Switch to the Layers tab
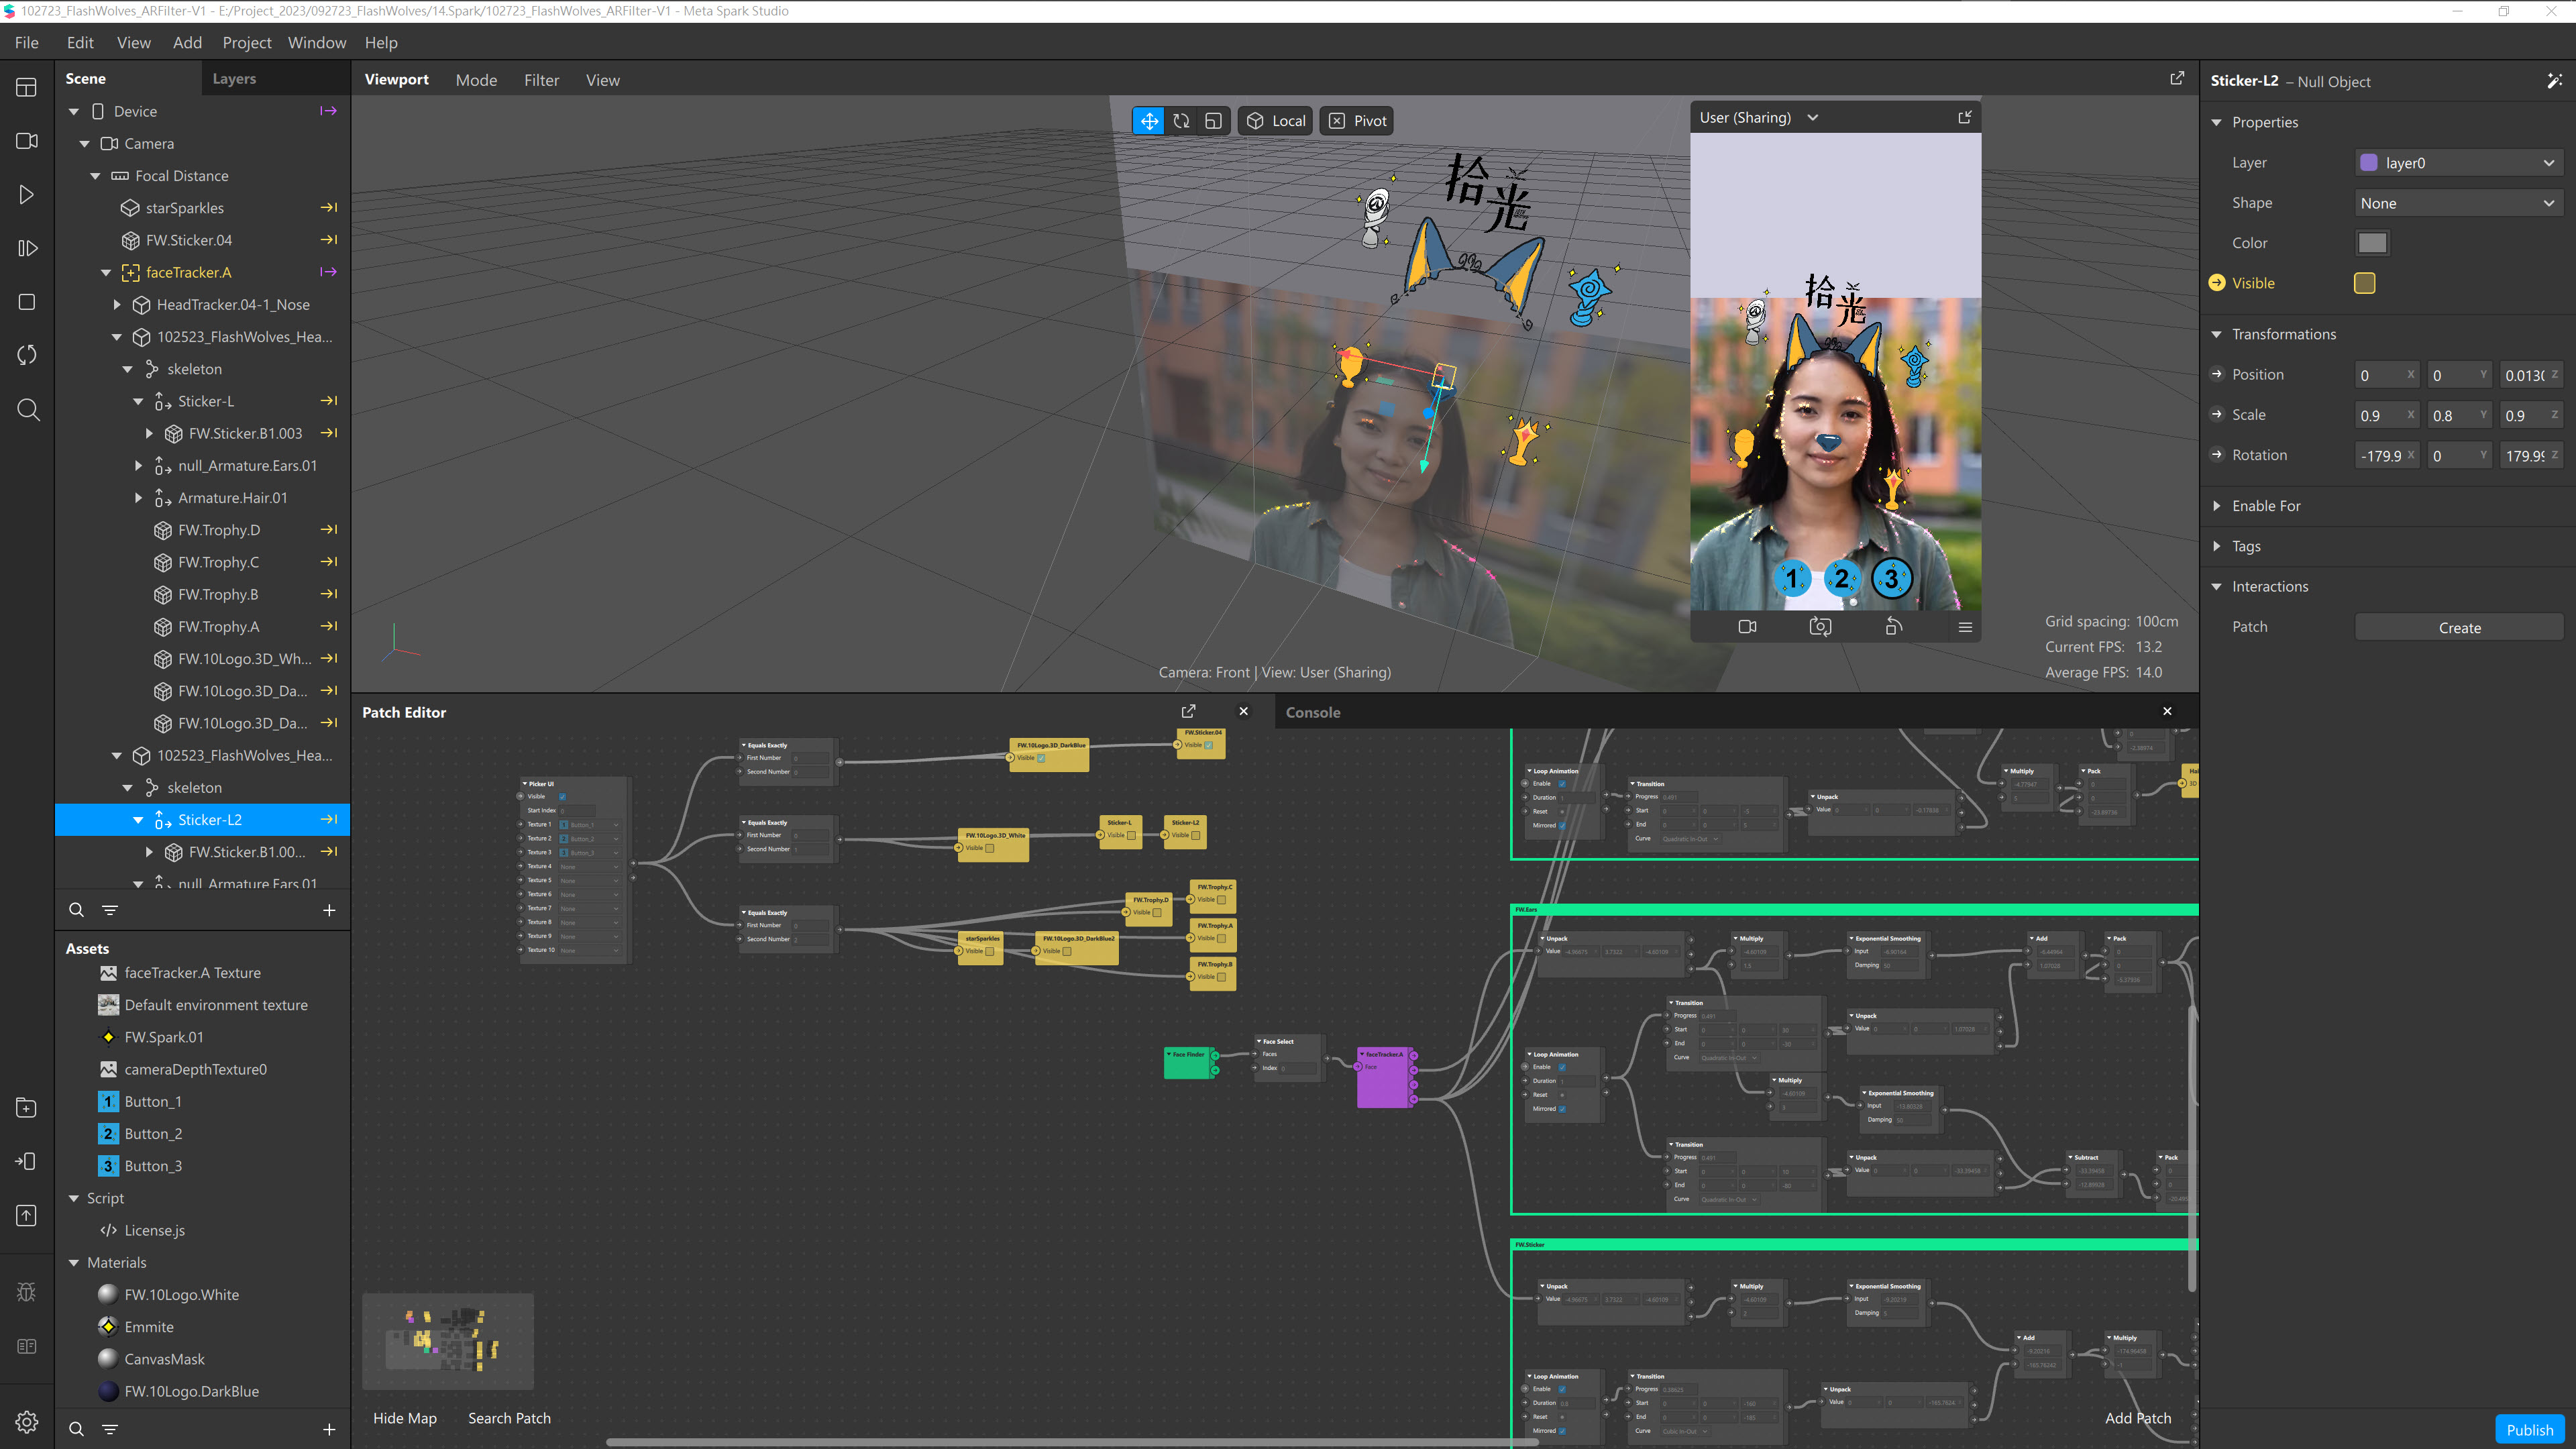 tap(234, 79)
